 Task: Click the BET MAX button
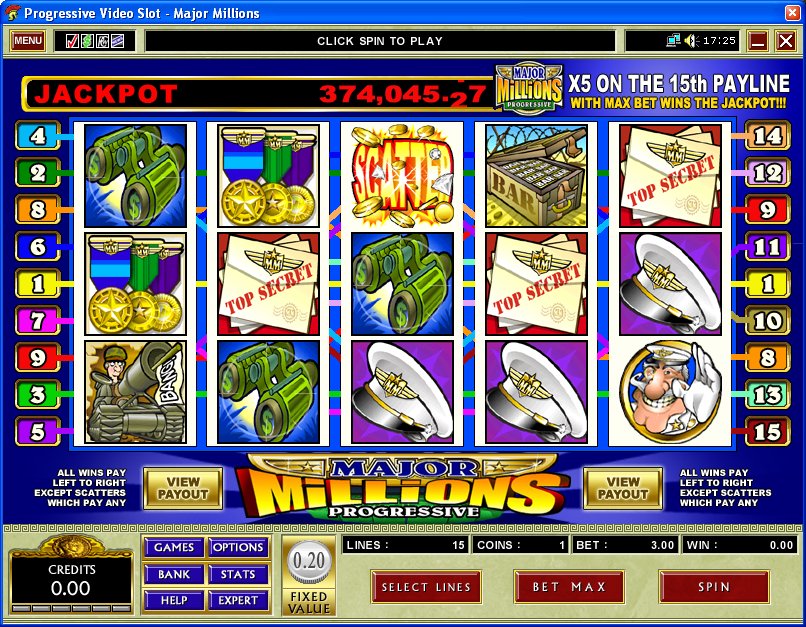569,587
